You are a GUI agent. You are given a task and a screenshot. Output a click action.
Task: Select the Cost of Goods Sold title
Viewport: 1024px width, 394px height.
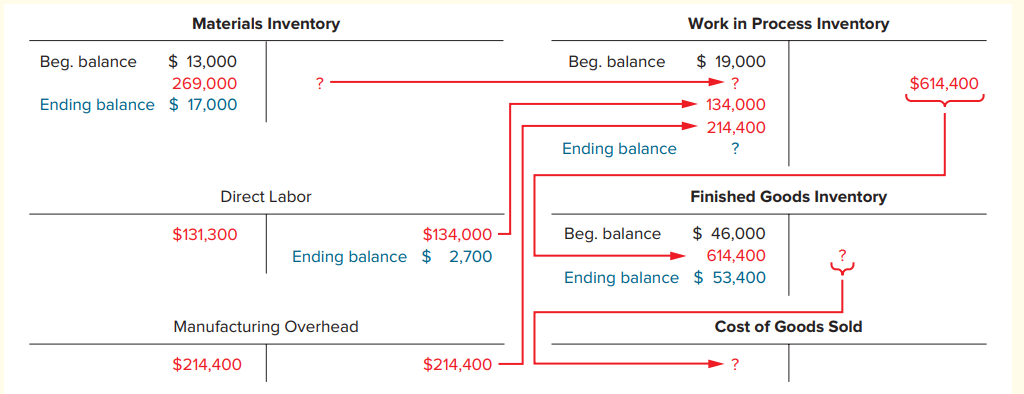tap(788, 326)
